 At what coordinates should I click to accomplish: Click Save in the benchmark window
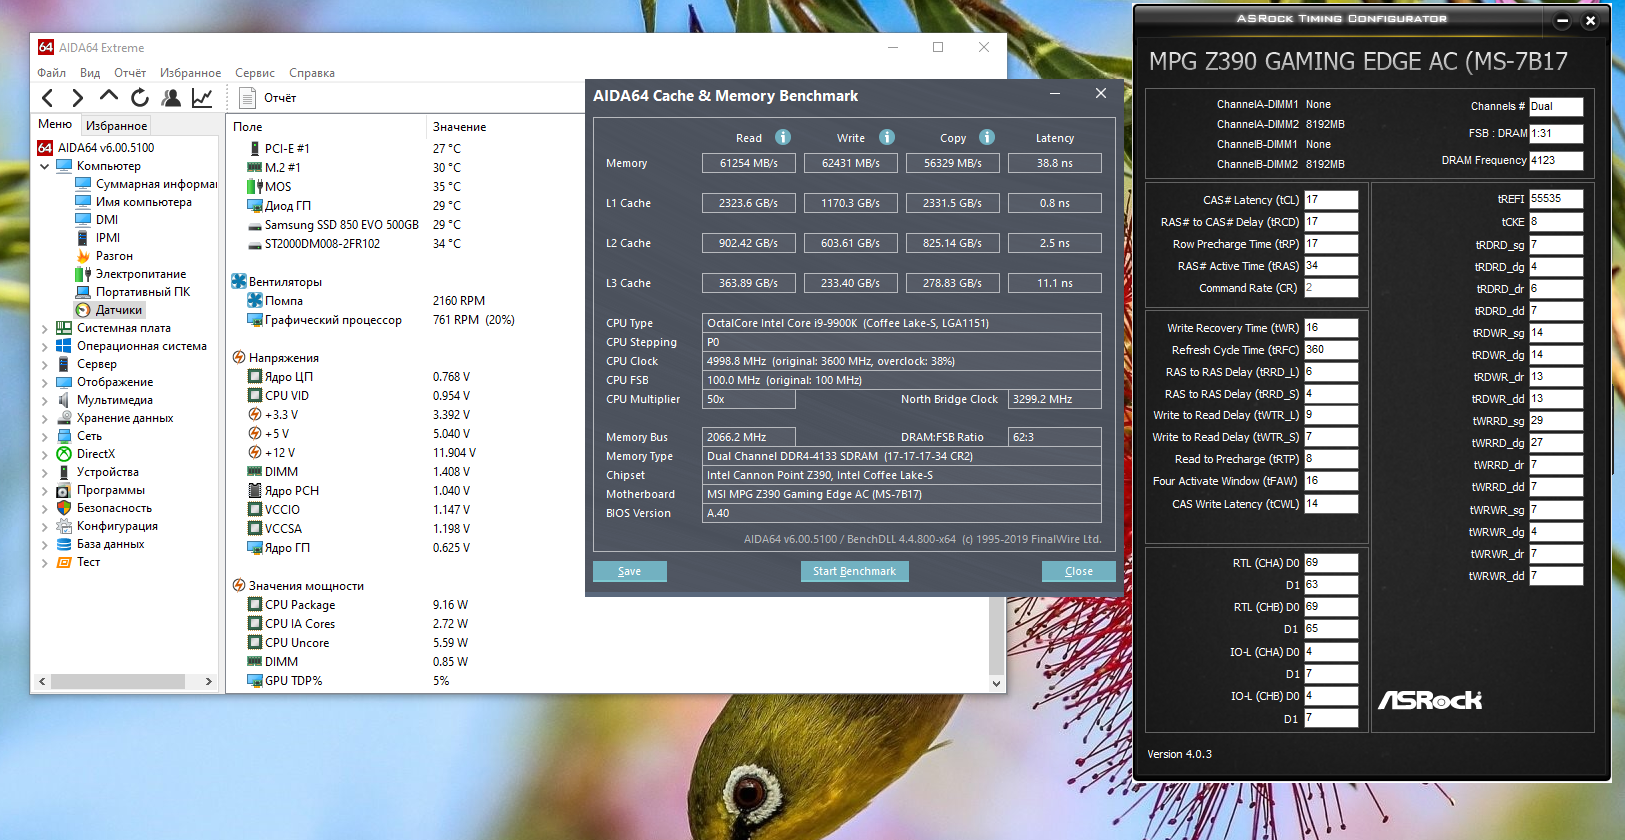pos(630,571)
